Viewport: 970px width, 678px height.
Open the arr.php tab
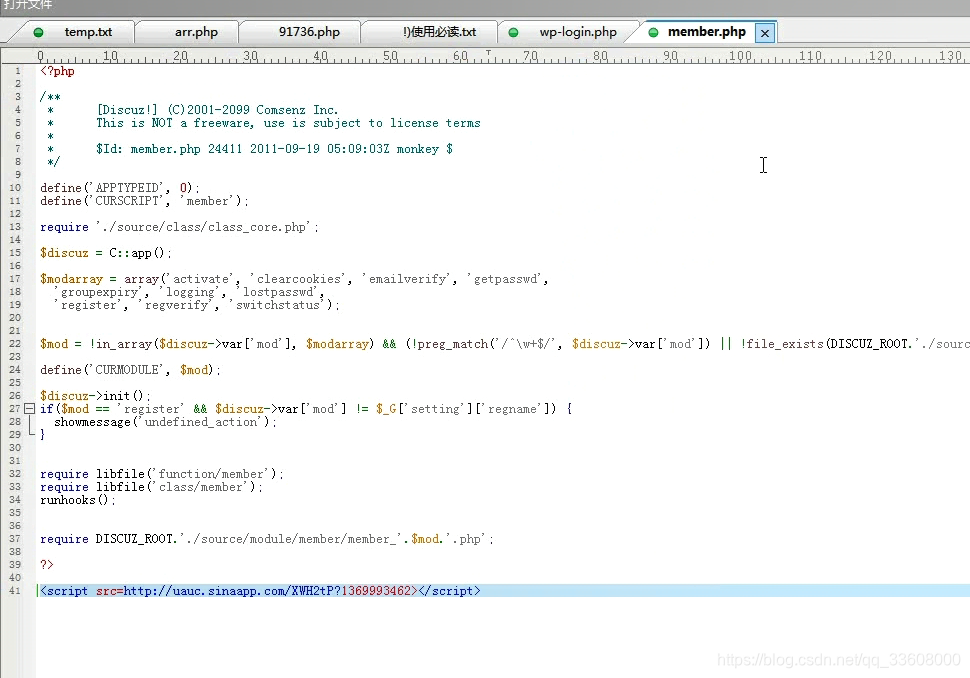pyautogui.click(x=196, y=32)
